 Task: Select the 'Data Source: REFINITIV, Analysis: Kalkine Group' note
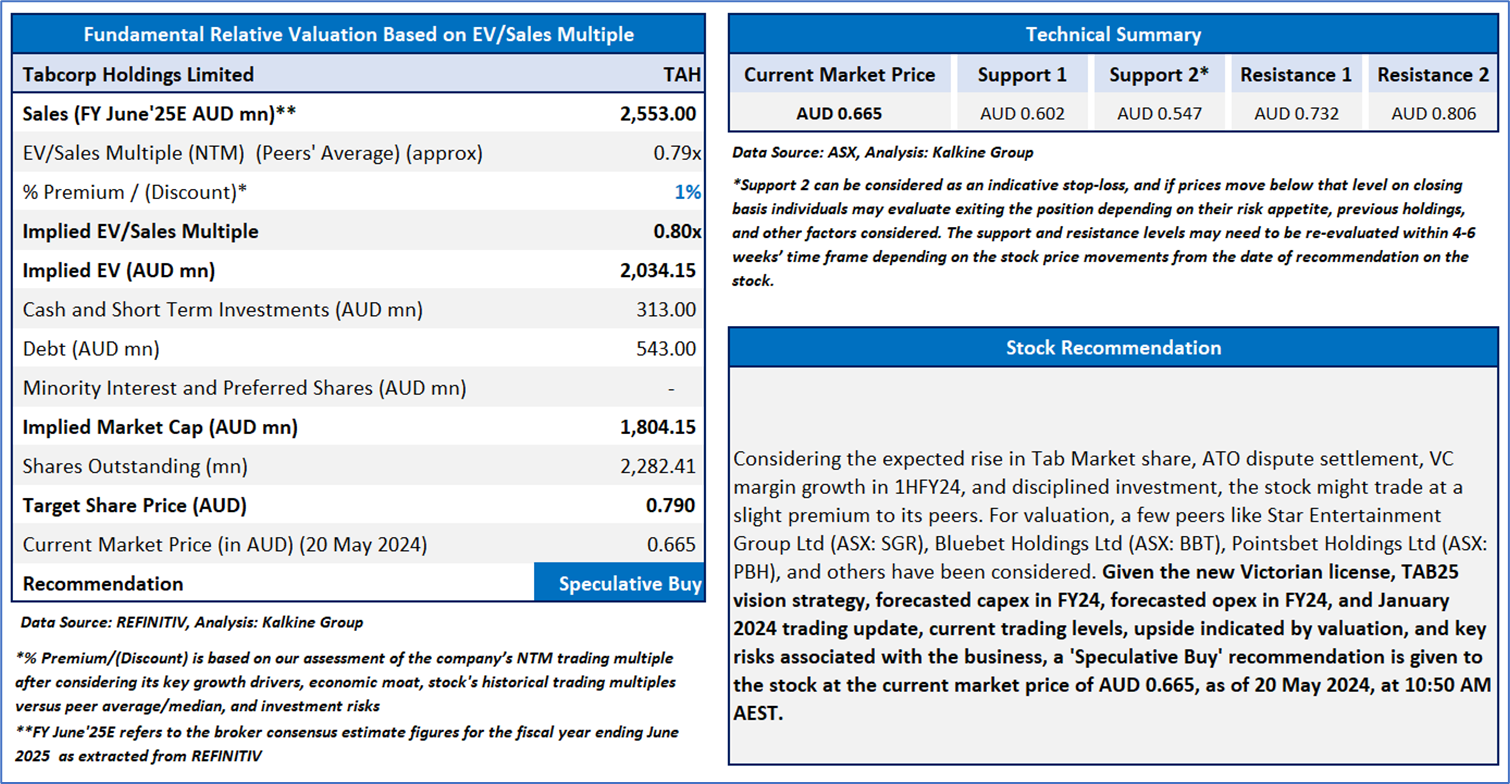tap(192, 622)
